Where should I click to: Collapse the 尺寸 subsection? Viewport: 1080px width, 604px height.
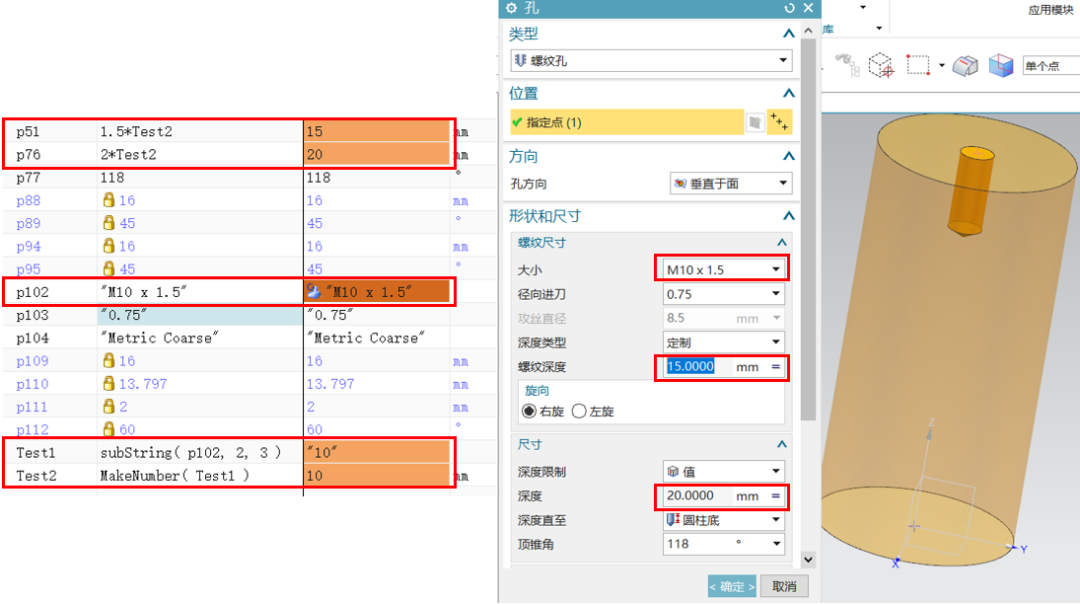(x=782, y=444)
